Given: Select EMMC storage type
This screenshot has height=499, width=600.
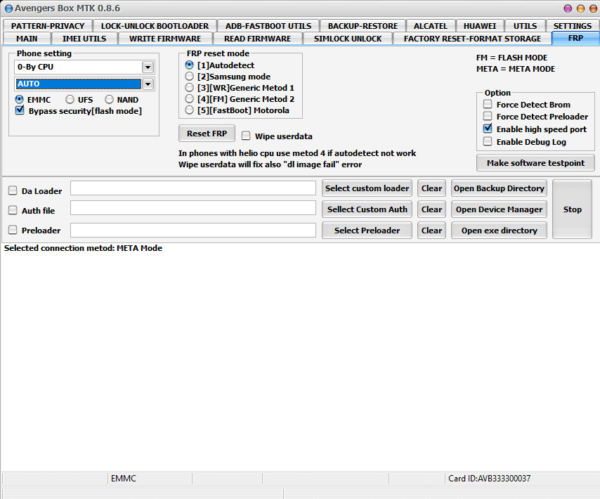Looking at the screenshot, I should [x=19, y=99].
